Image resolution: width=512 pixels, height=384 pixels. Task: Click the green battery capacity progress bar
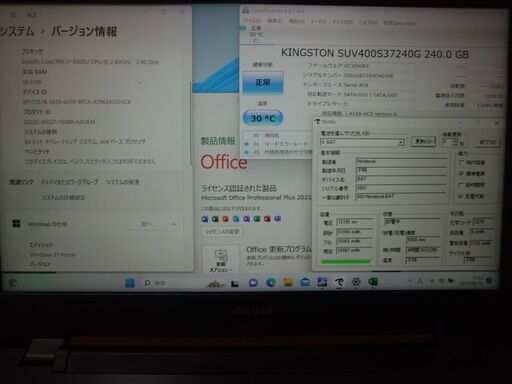(x=346, y=262)
